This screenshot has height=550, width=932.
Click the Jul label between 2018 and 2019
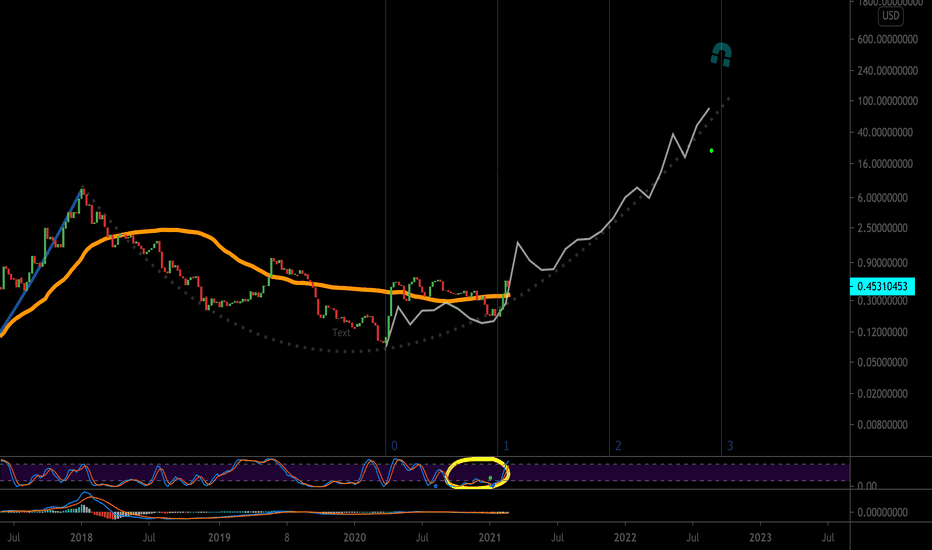pos(149,538)
